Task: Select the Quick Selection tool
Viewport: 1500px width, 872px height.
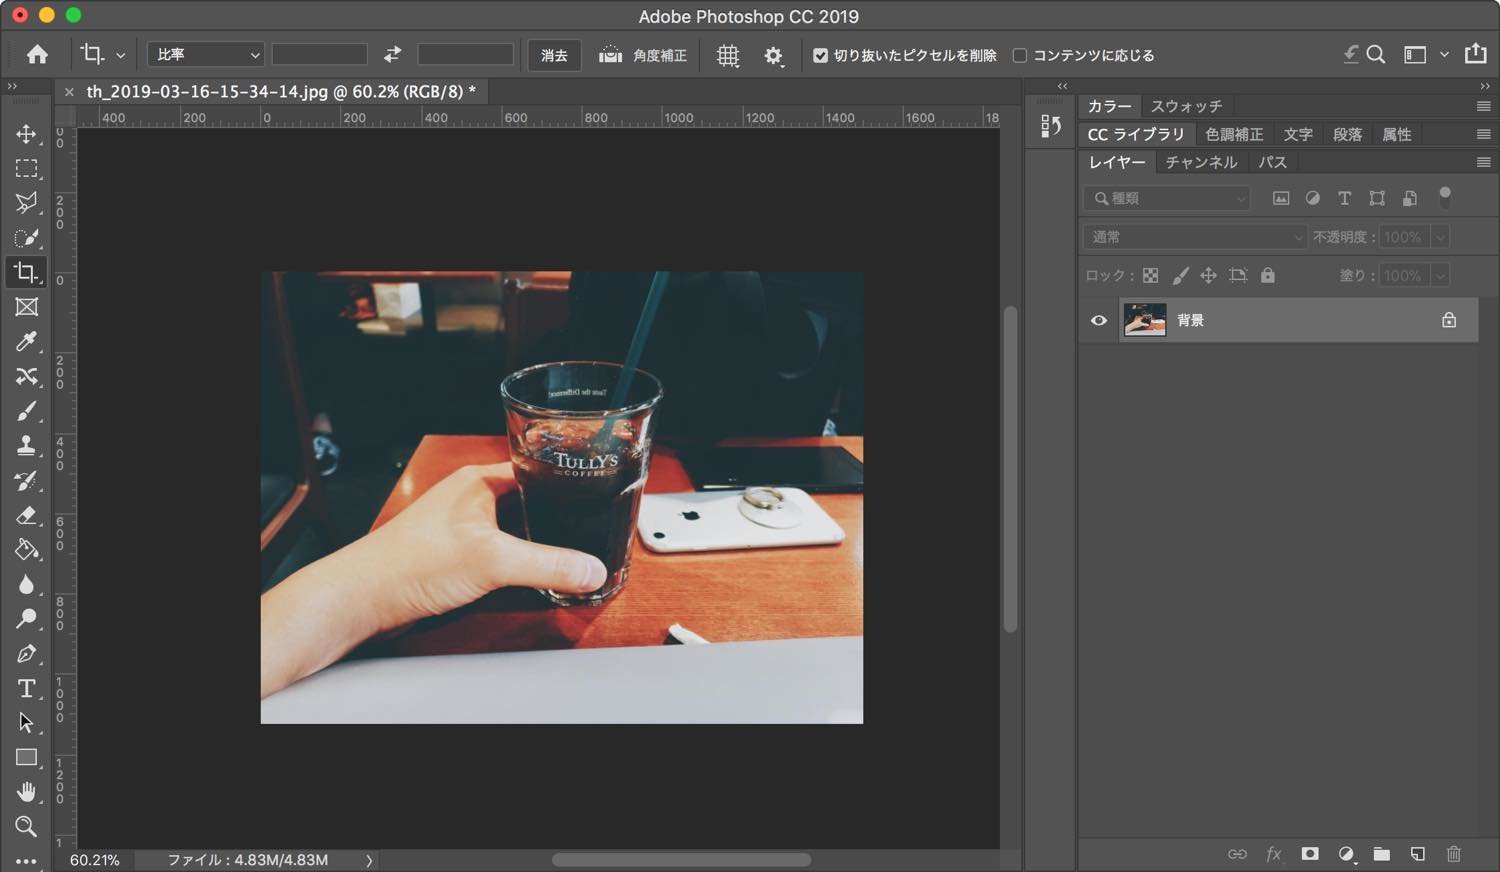Action: (x=26, y=238)
